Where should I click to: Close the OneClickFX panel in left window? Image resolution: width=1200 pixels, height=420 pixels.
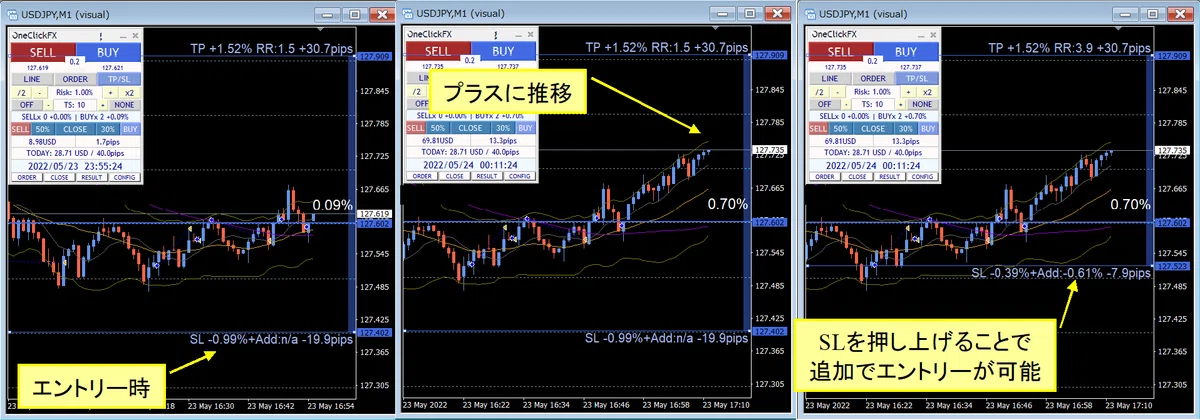click(x=135, y=36)
